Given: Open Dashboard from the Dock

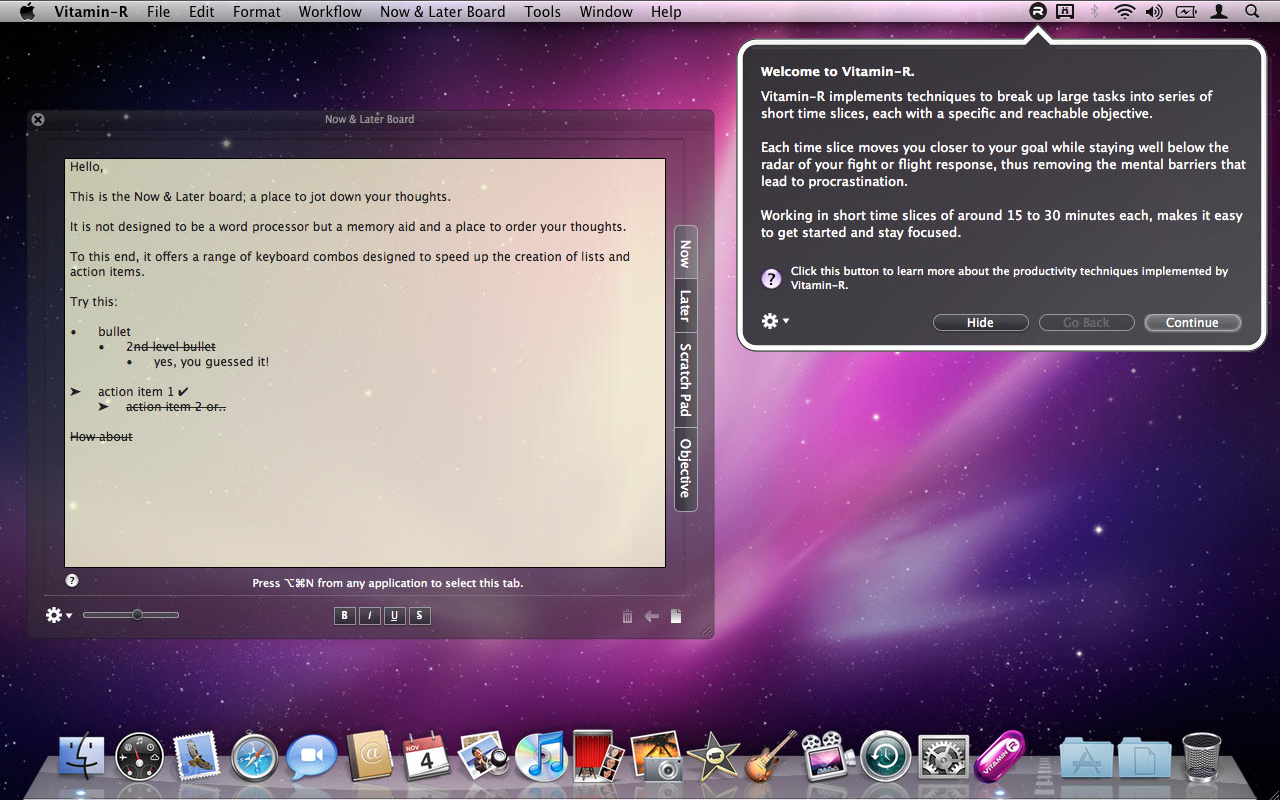Looking at the screenshot, I should [139, 757].
